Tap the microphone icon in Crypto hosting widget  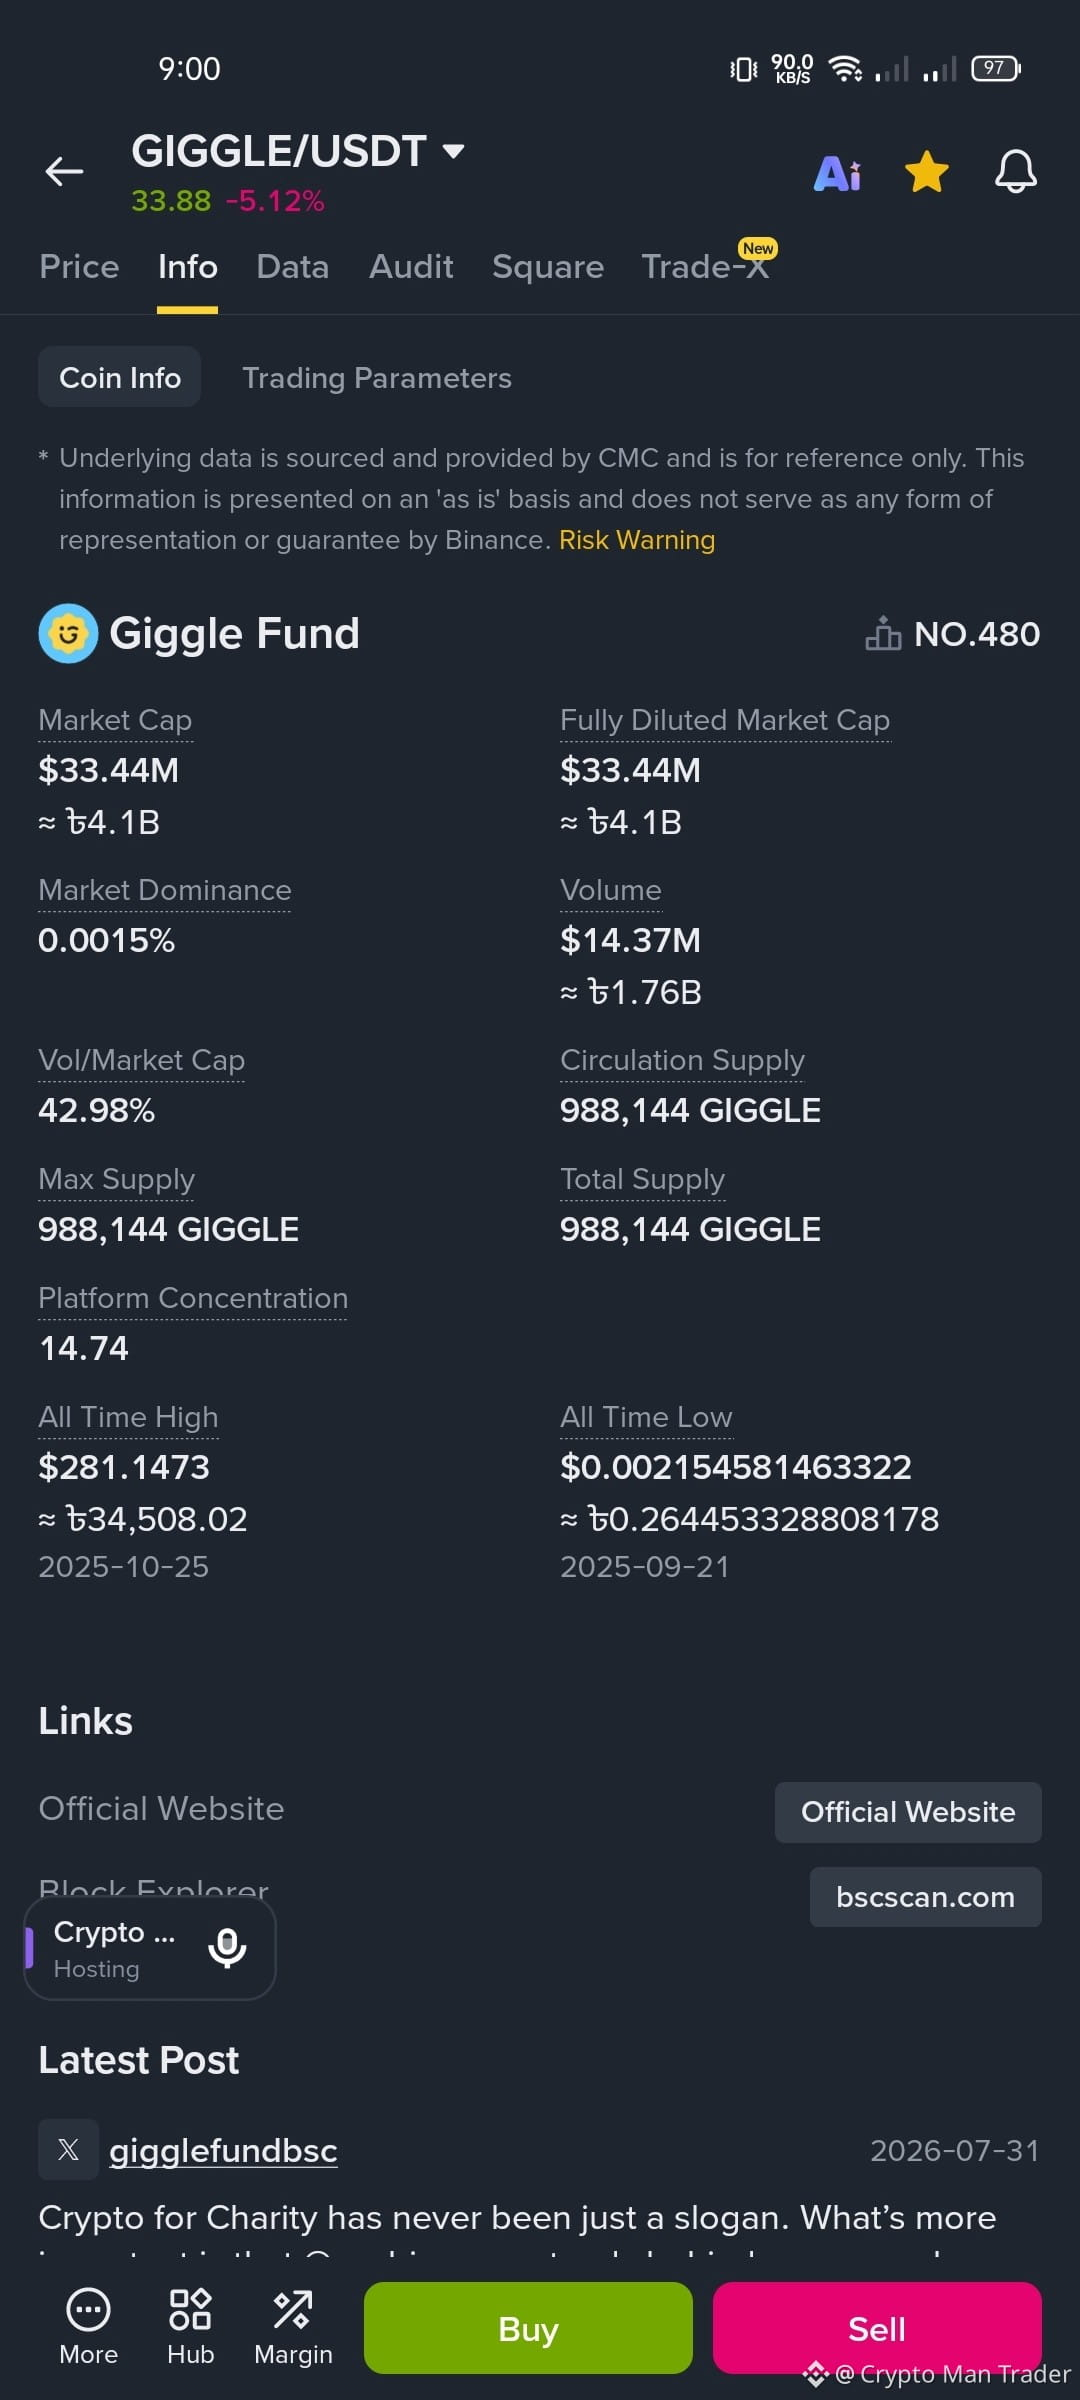[227, 1947]
